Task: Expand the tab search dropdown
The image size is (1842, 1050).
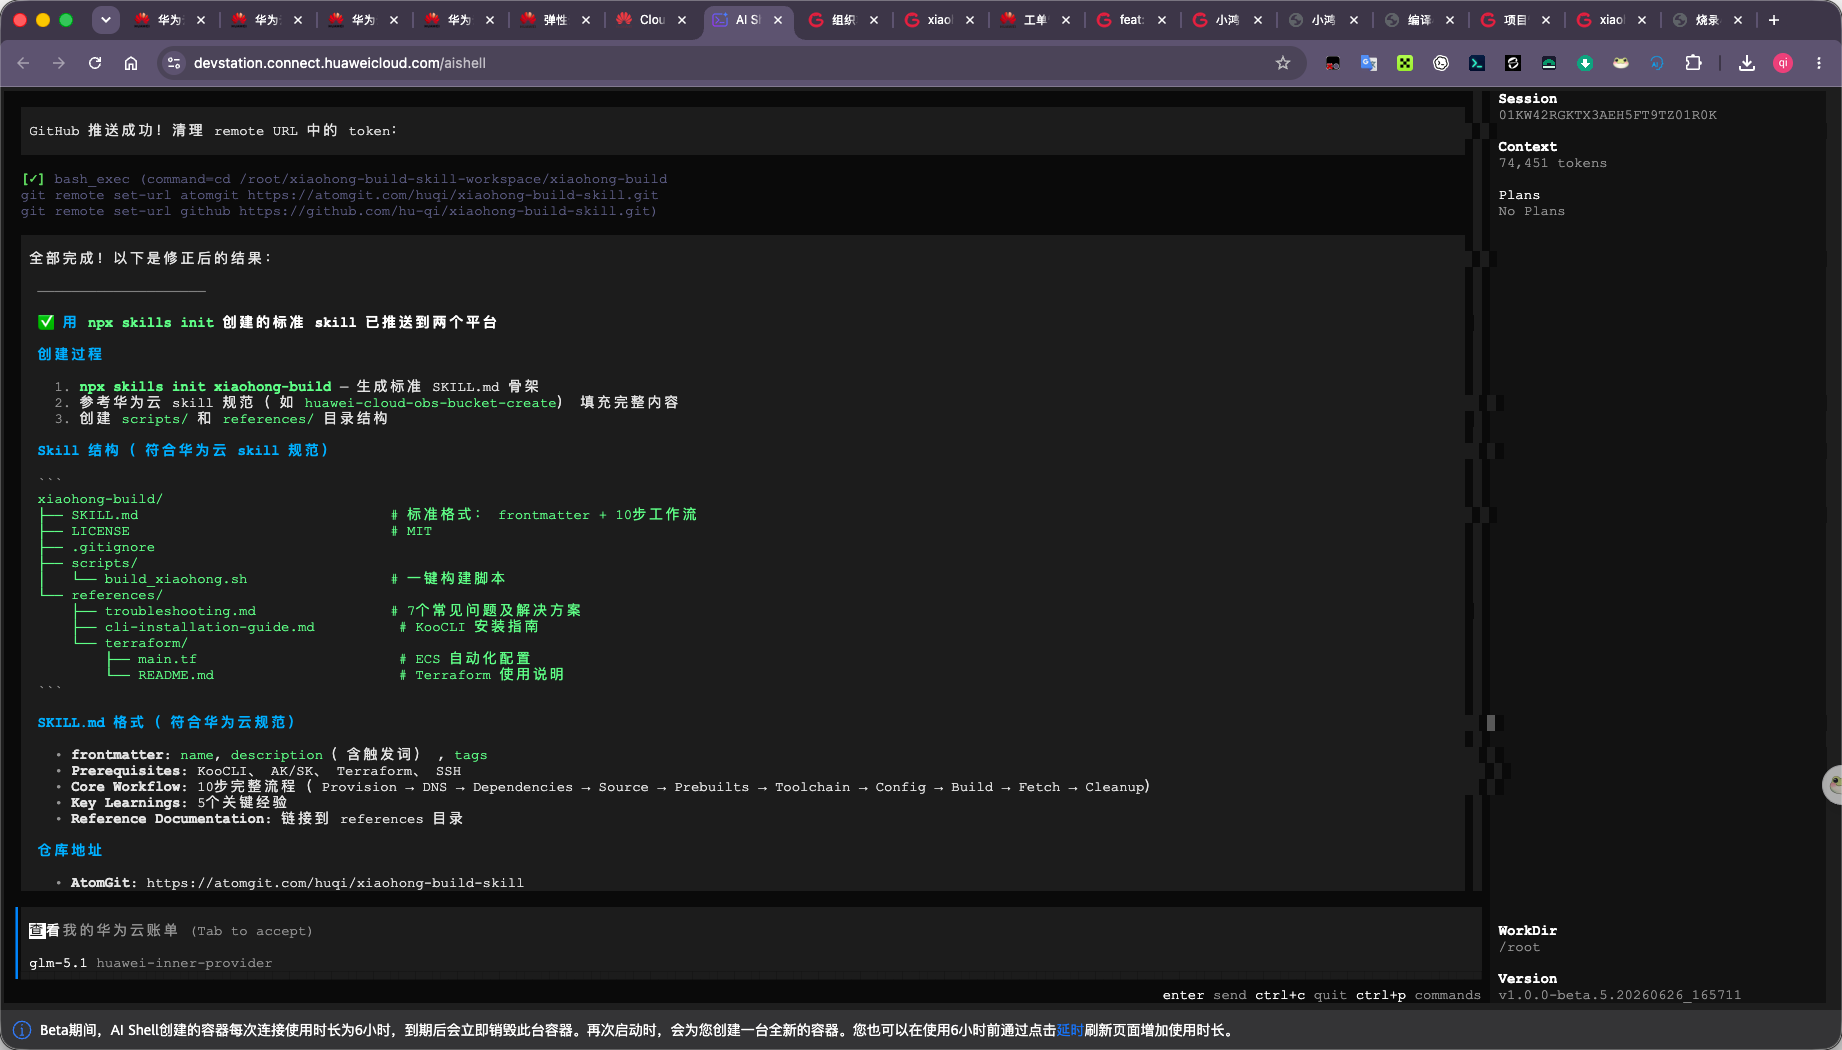Action: pyautogui.click(x=105, y=20)
